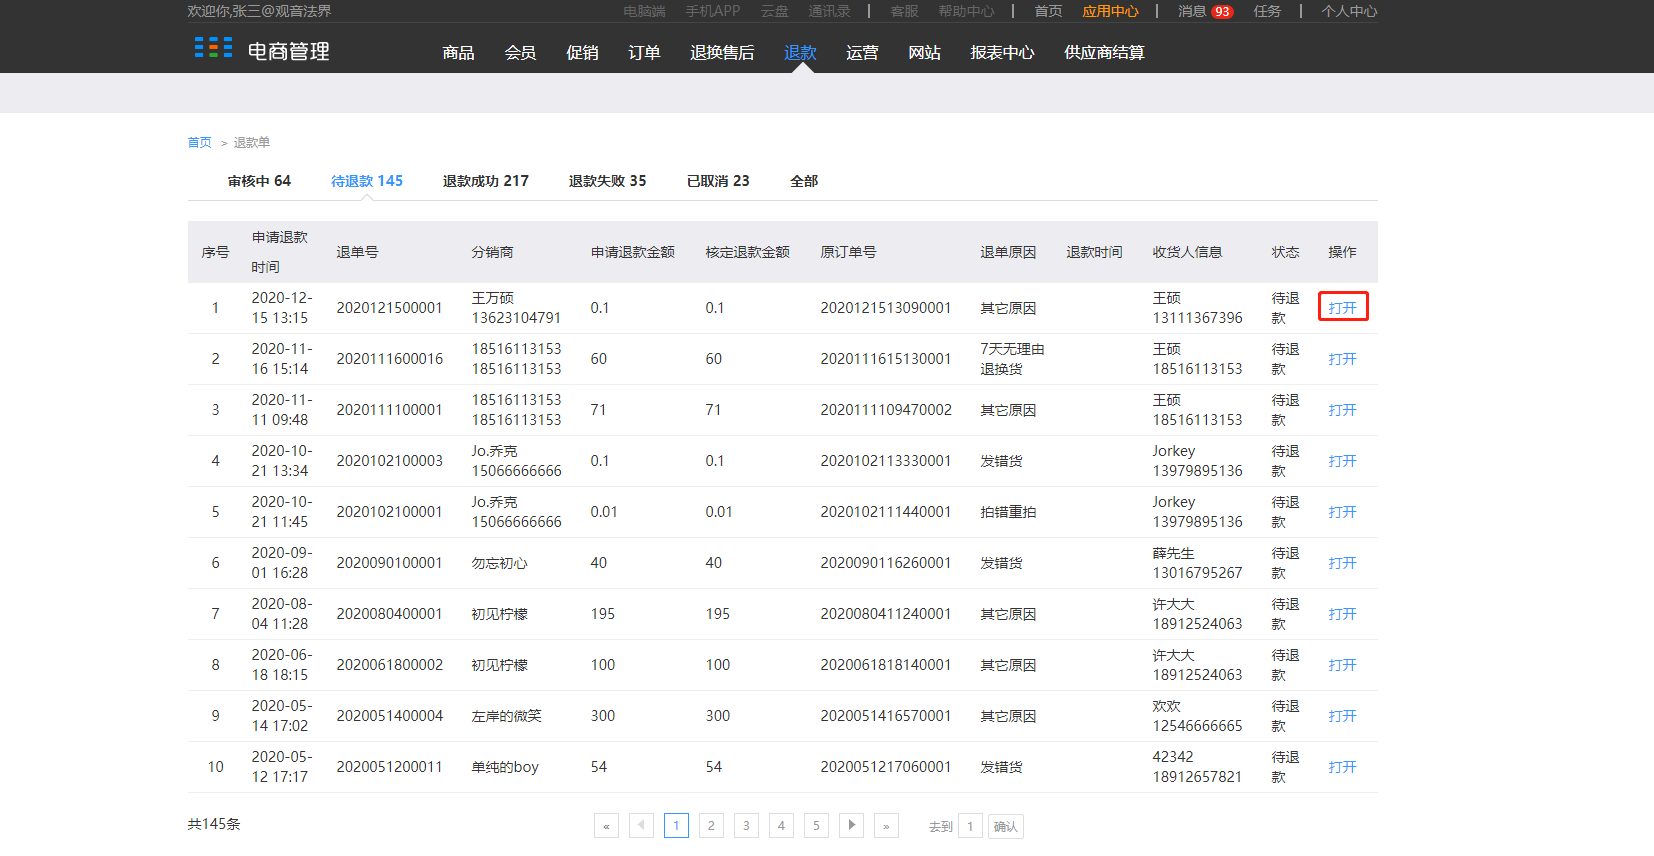Open 帮助中心 in top bar

pyautogui.click(x=966, y=11)
